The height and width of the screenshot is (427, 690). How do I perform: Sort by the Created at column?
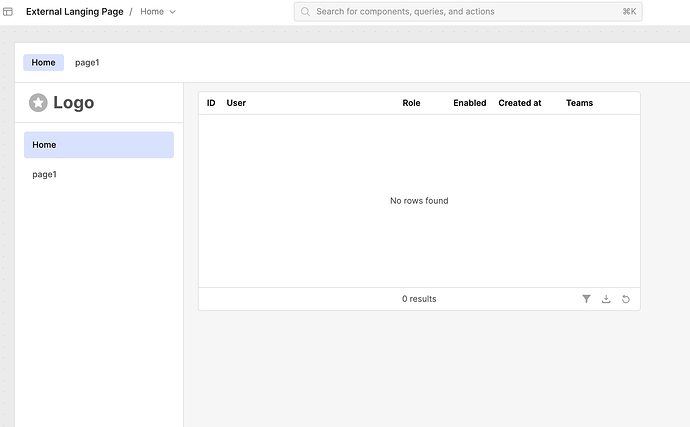pyautogui.click(x=520, y=103)
